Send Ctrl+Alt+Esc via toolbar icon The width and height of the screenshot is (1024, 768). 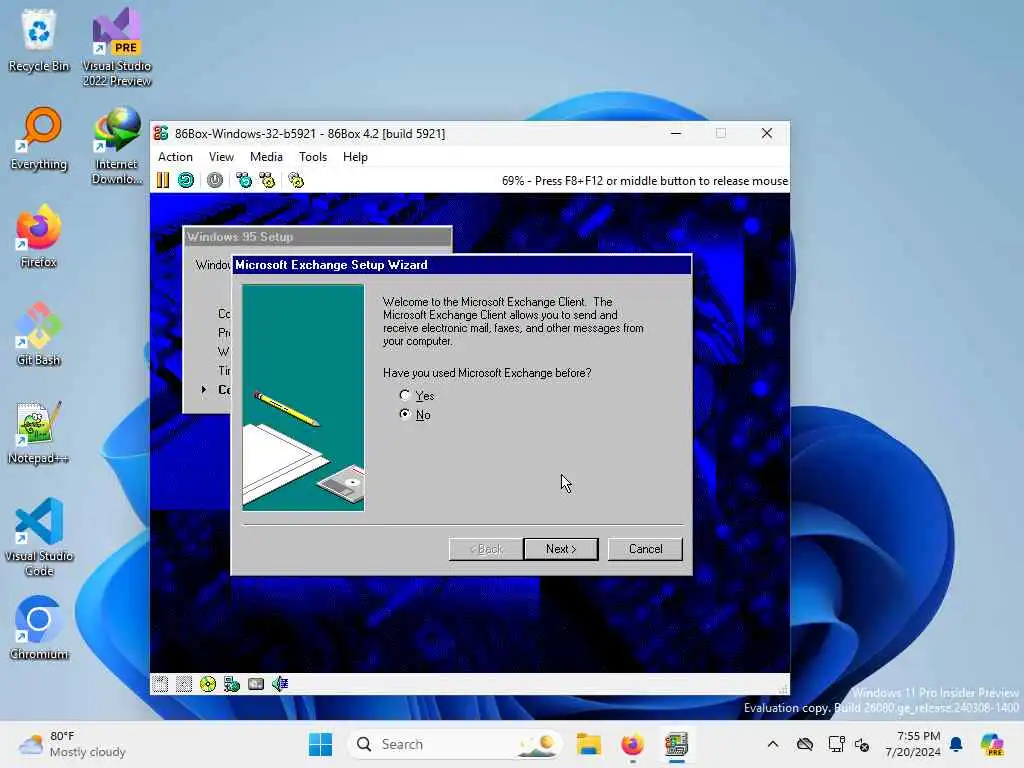(x=267, y=180)
